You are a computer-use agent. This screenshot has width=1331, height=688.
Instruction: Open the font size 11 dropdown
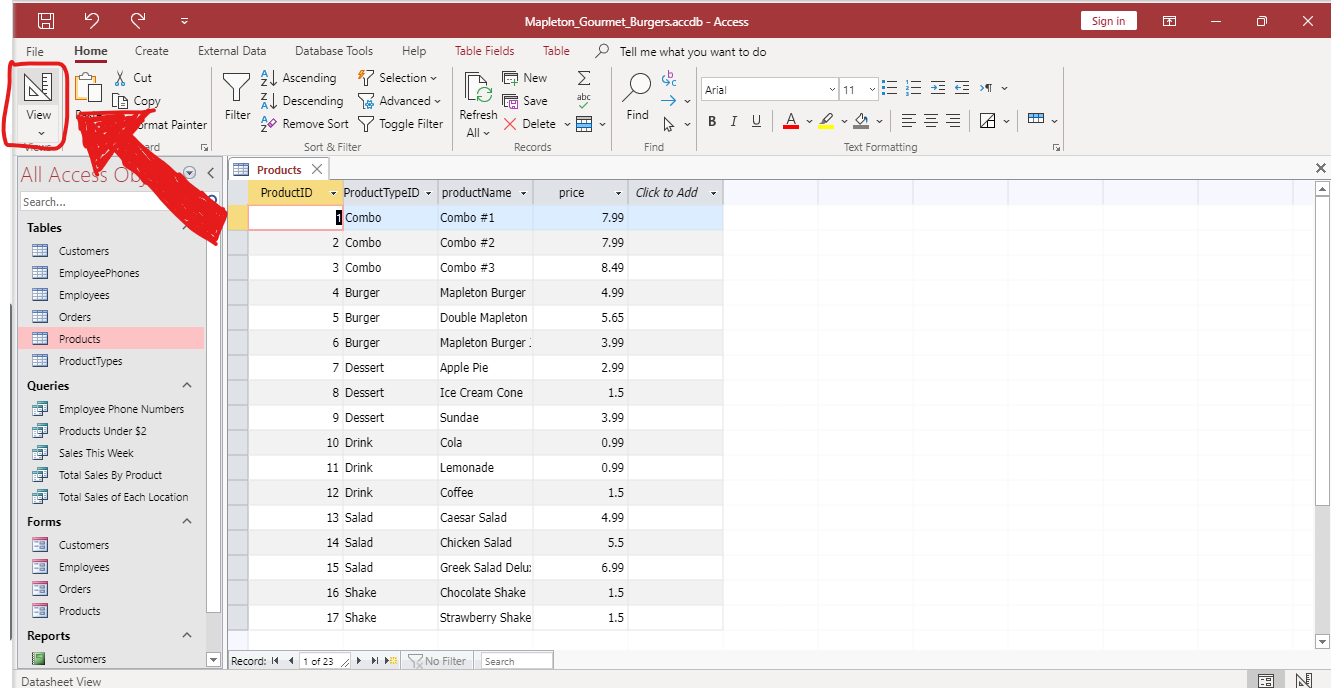click(872, 90)
